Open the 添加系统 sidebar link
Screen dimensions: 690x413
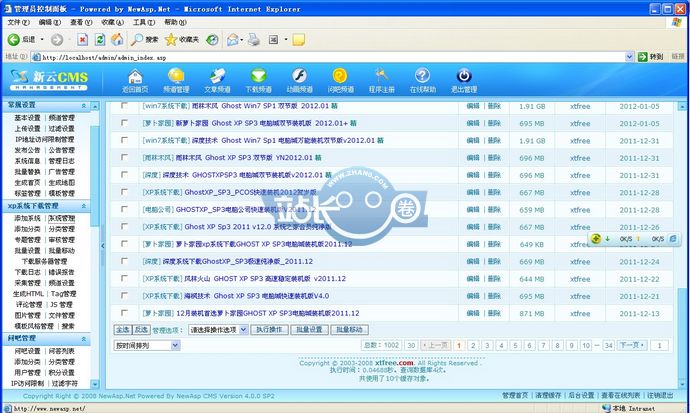[27, 218]
